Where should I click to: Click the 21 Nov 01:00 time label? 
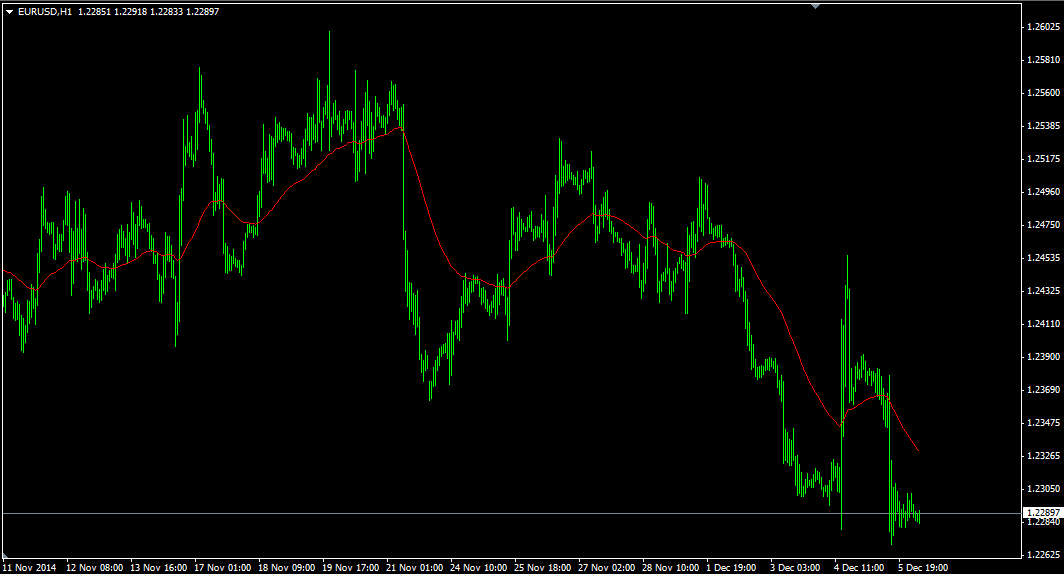coord(415,567)
